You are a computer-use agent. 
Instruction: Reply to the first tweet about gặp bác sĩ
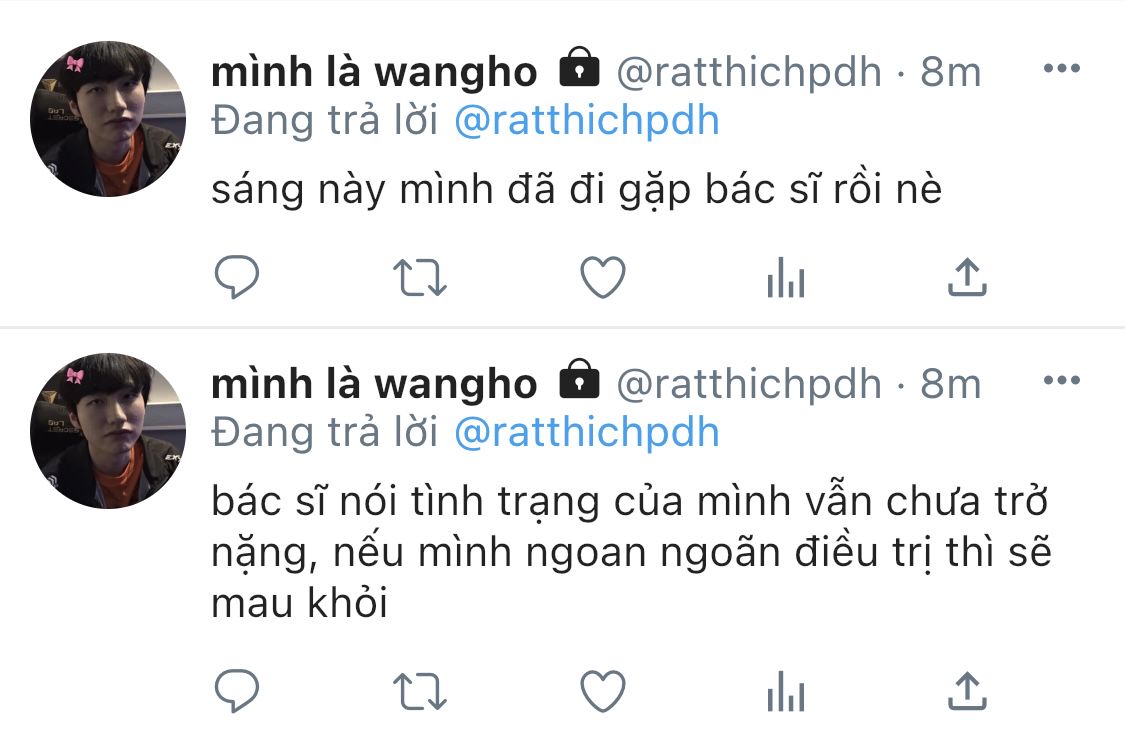(237, 277)
